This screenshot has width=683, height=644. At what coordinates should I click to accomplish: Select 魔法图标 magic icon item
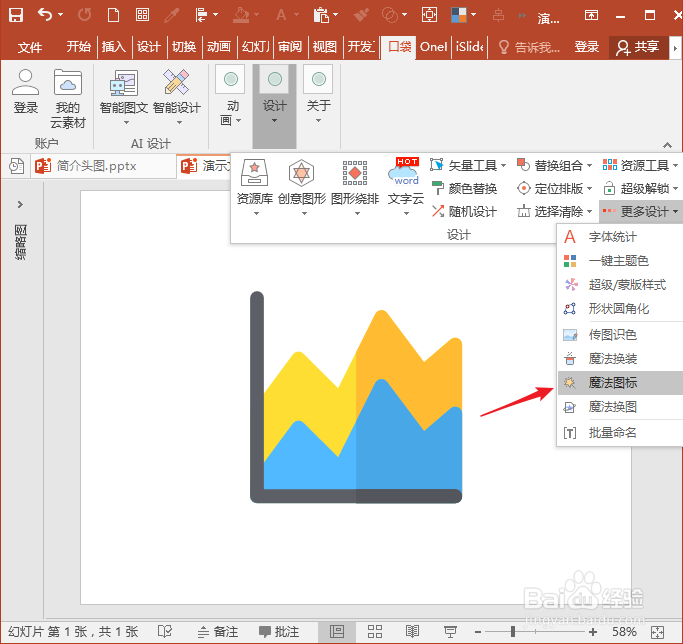(x=620, y=383)
